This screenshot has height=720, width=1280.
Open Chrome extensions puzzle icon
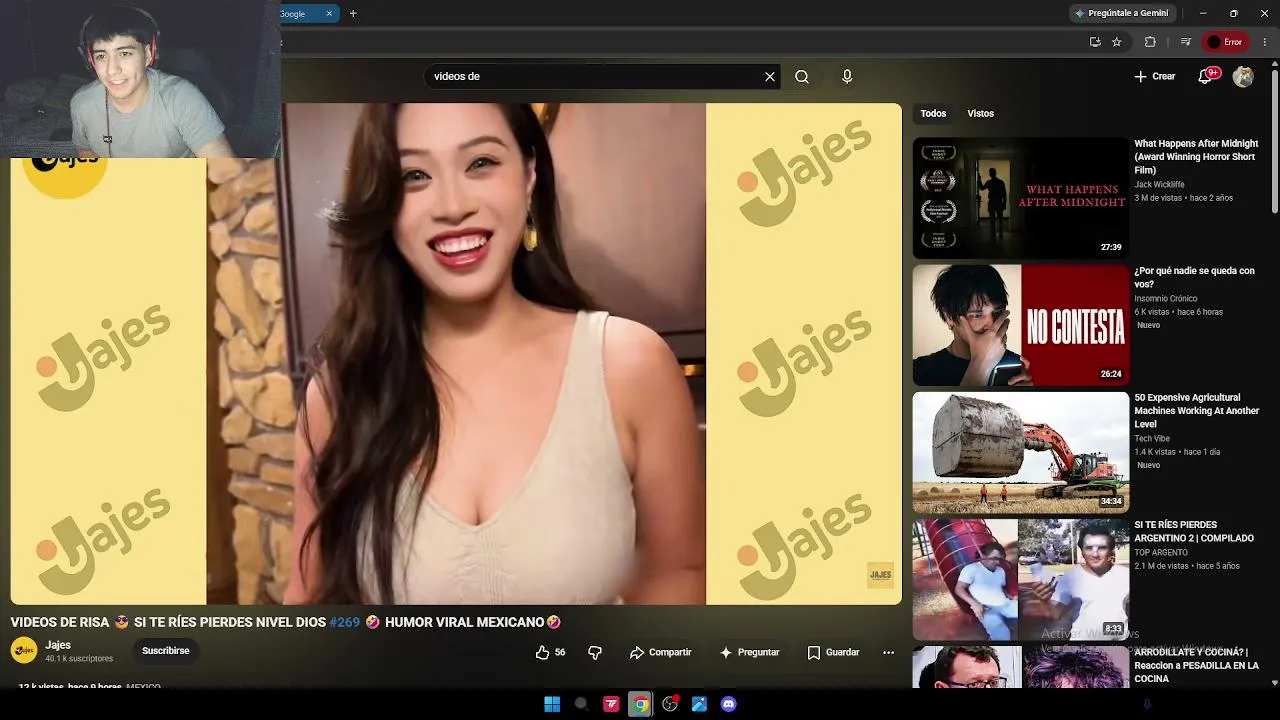(x=1150, y=42)
